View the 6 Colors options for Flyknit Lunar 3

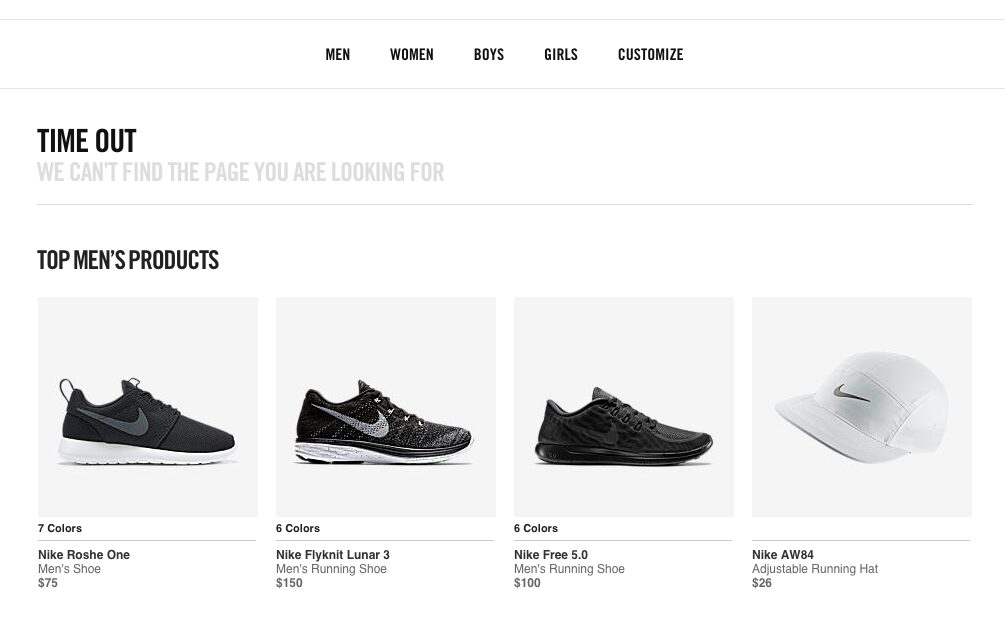tap(297, 528)
